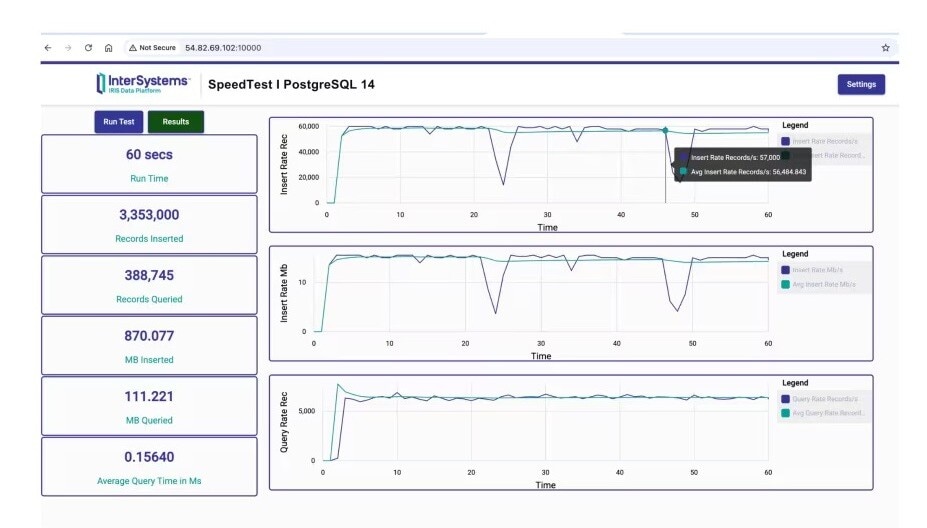
Task: Click the Query Rate Rec axis label
Action: (x=284, y=422)
